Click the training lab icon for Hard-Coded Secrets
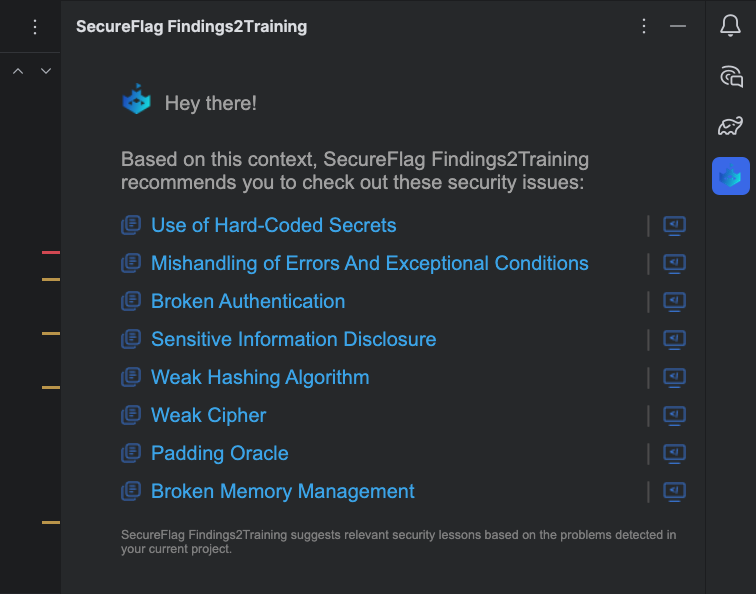This screenshot has height=594, width=756. tap(675, 226)
